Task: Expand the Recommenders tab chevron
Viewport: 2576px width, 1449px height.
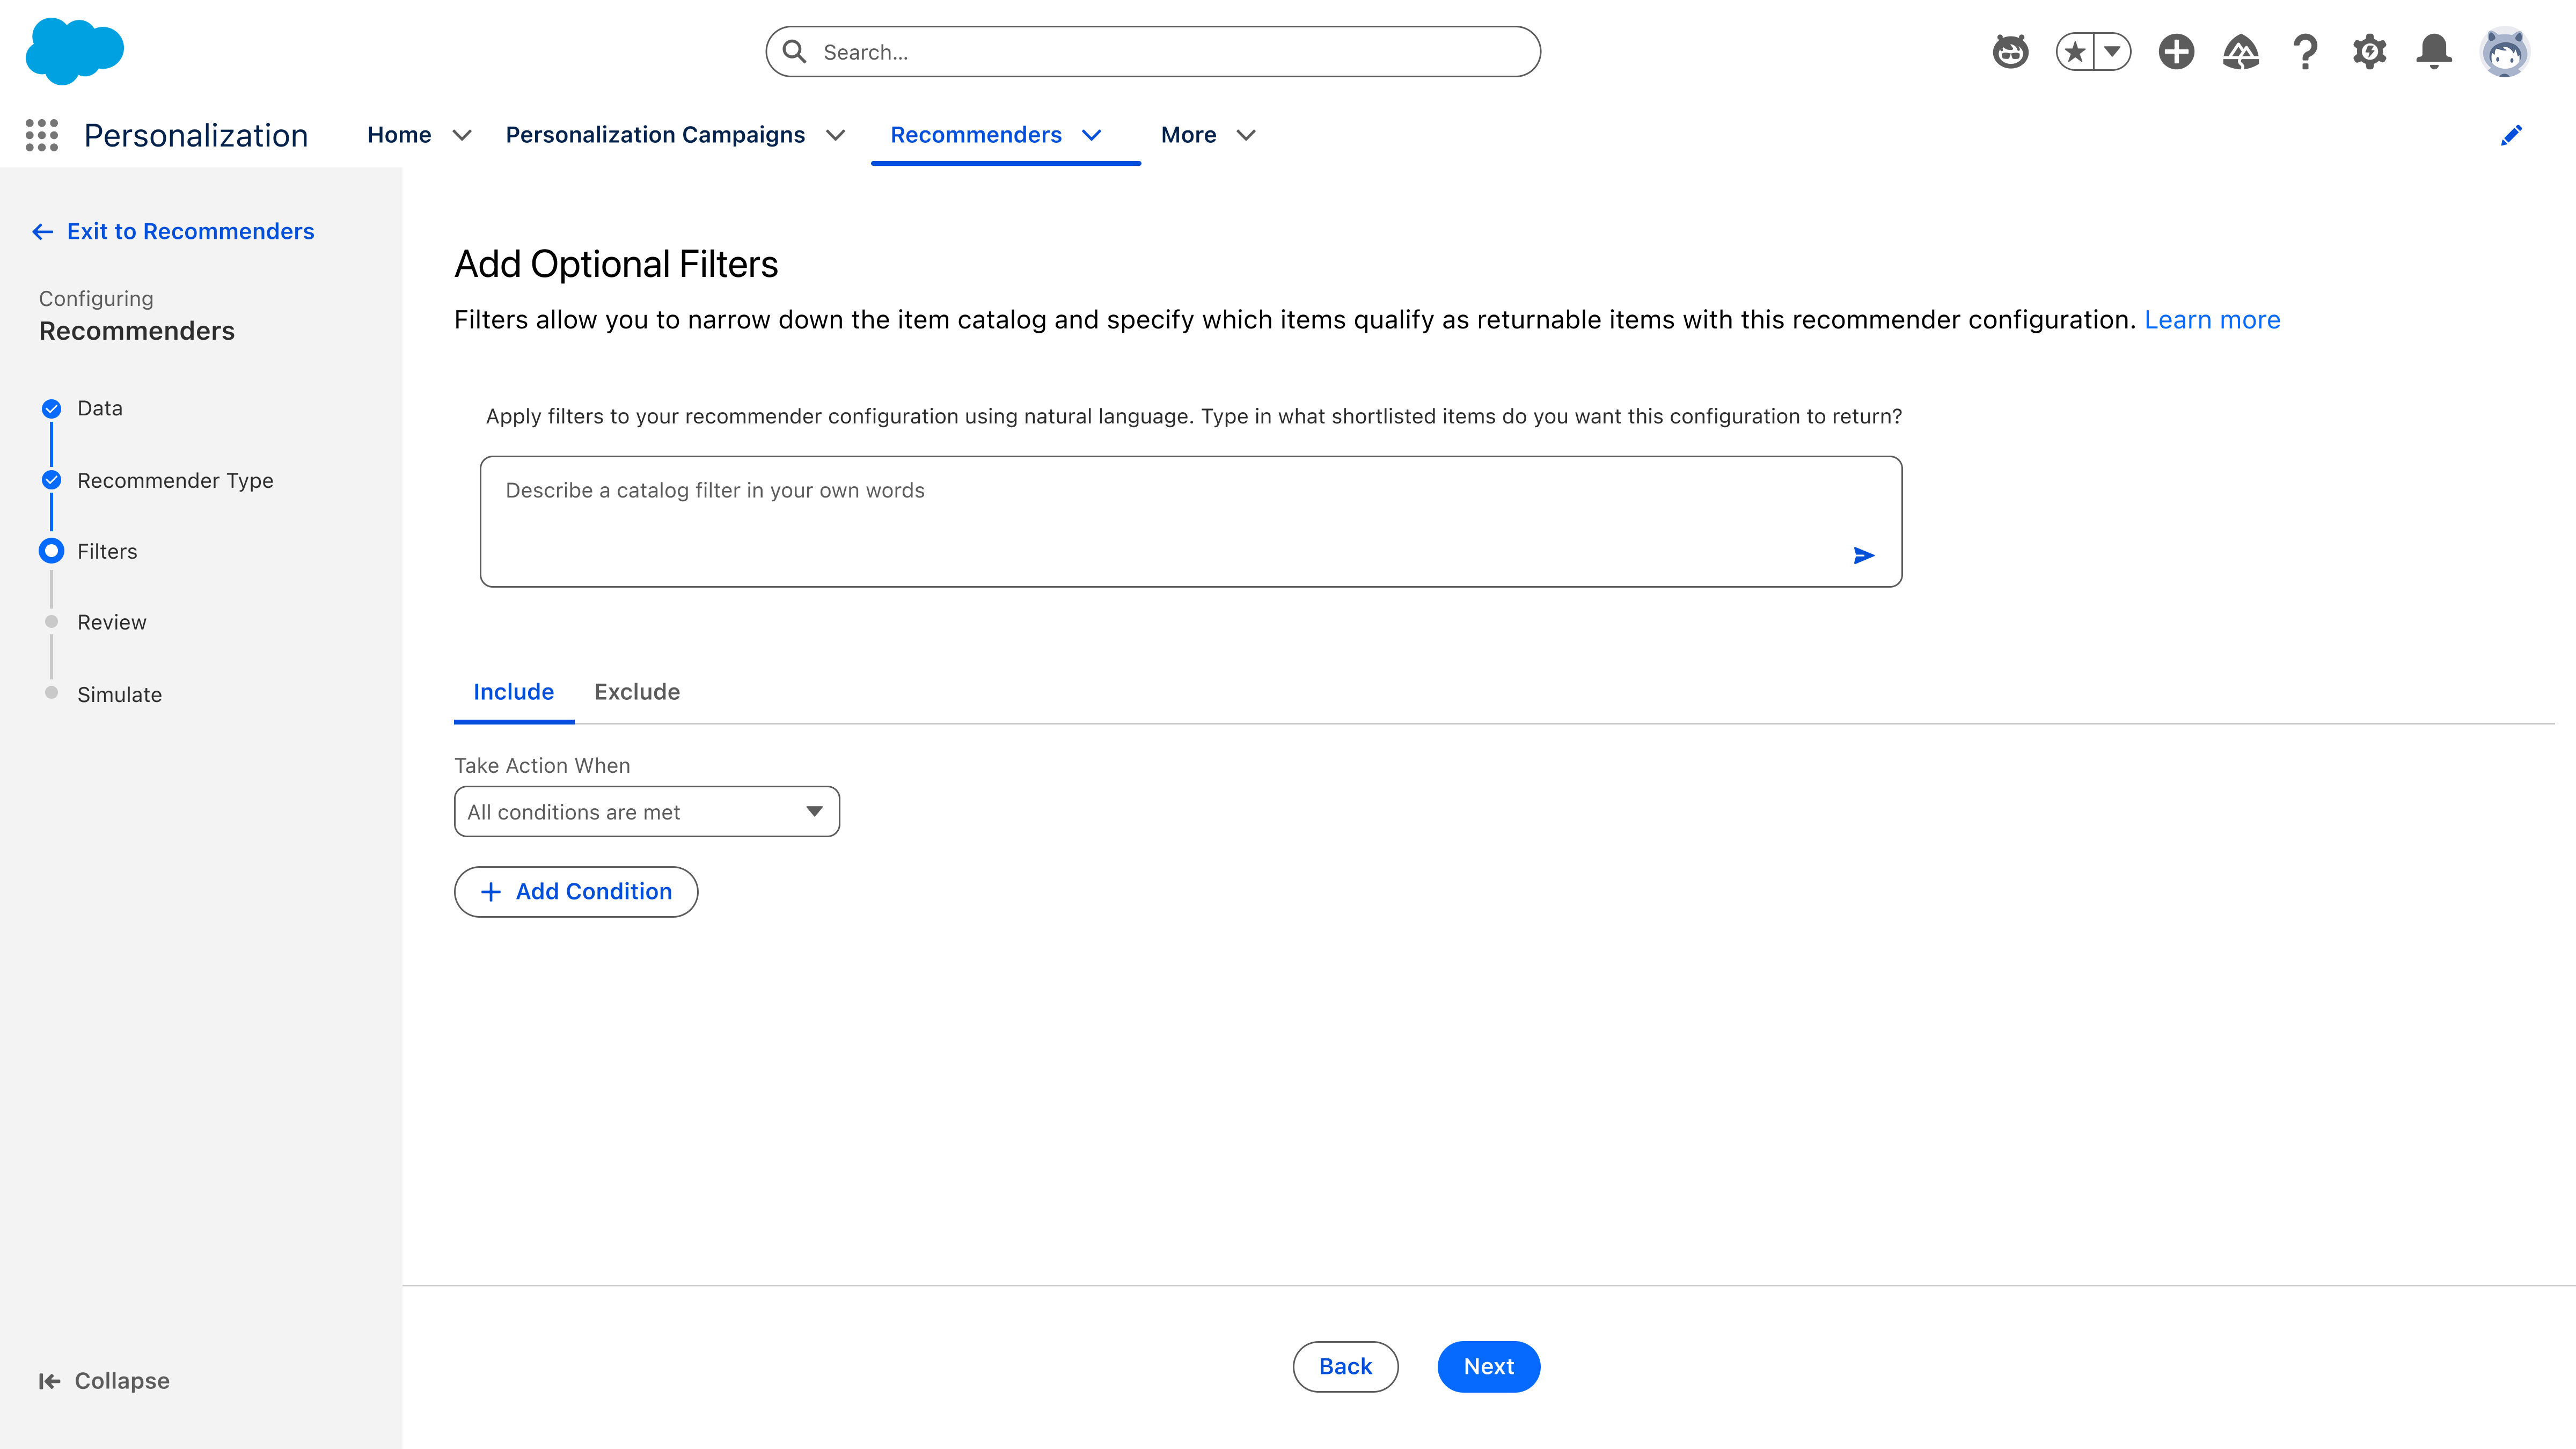Action: [1092, 135]
